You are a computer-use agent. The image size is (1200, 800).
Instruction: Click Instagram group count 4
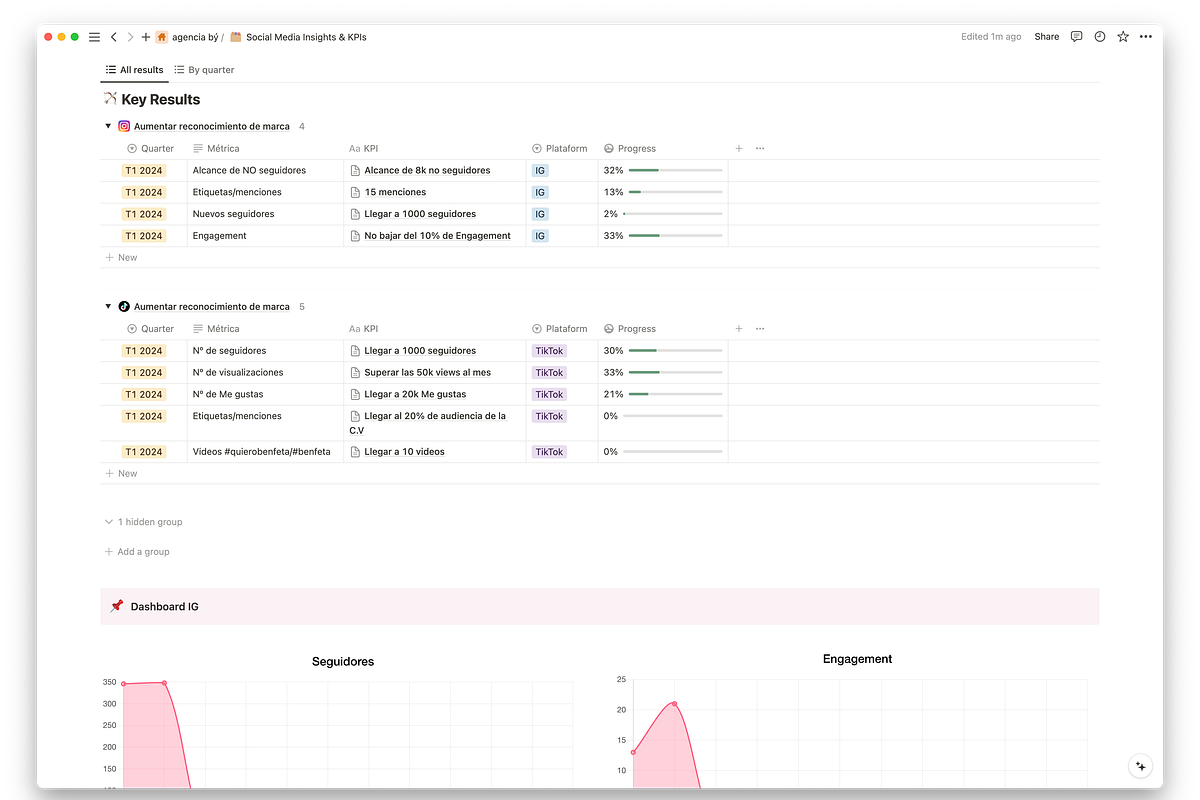(x=302, y=126)
